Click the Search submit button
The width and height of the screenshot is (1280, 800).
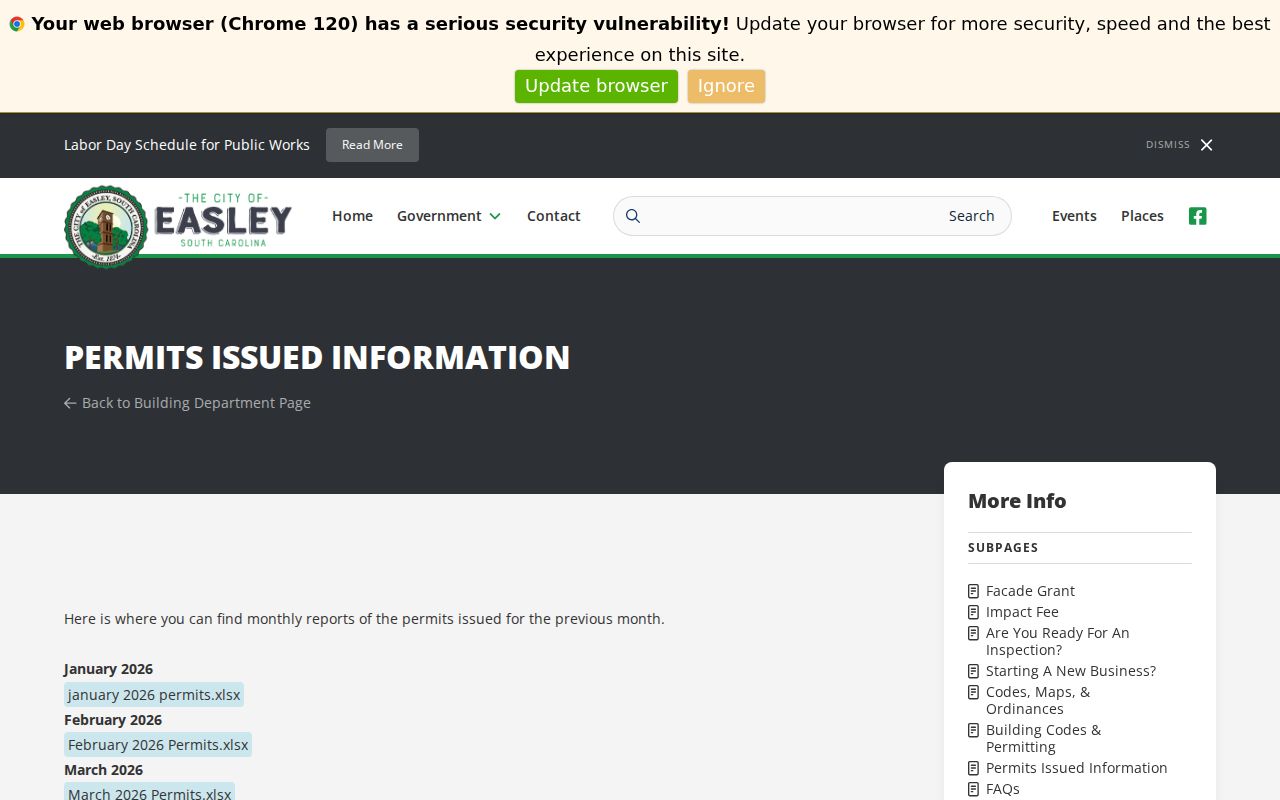point(971,216)
